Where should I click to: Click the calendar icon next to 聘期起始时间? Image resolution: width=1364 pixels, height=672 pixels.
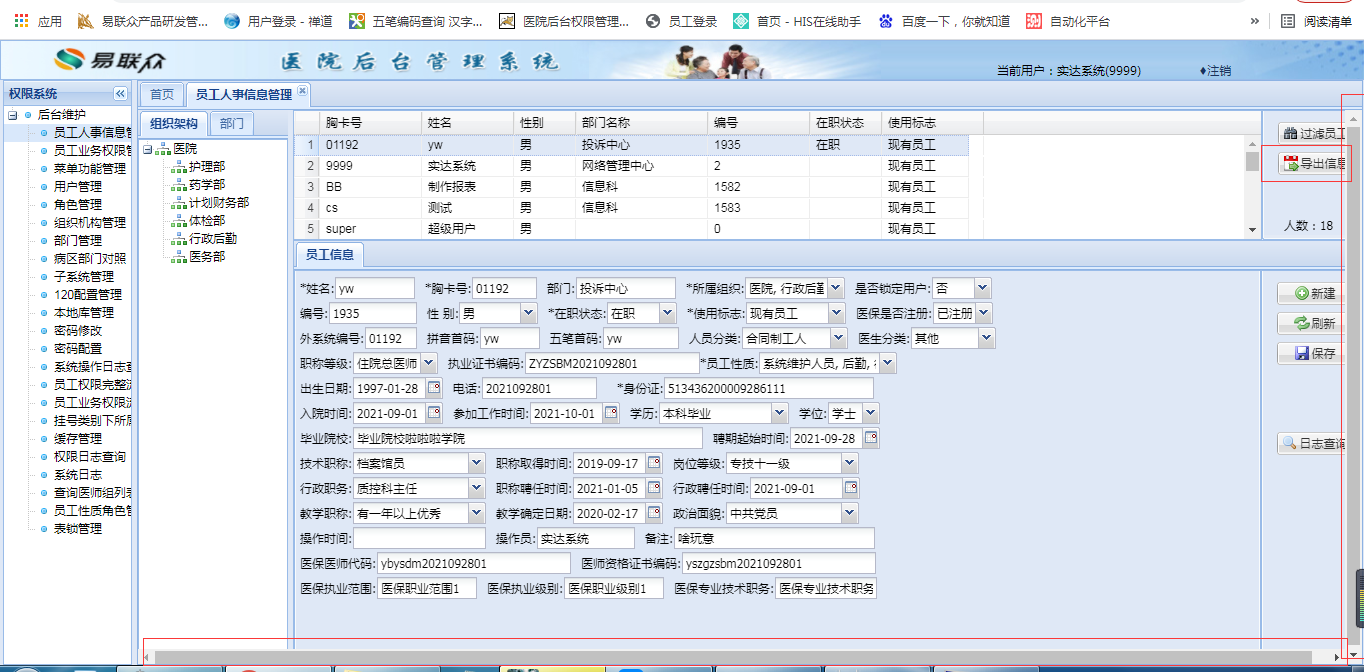click(871, 438)
